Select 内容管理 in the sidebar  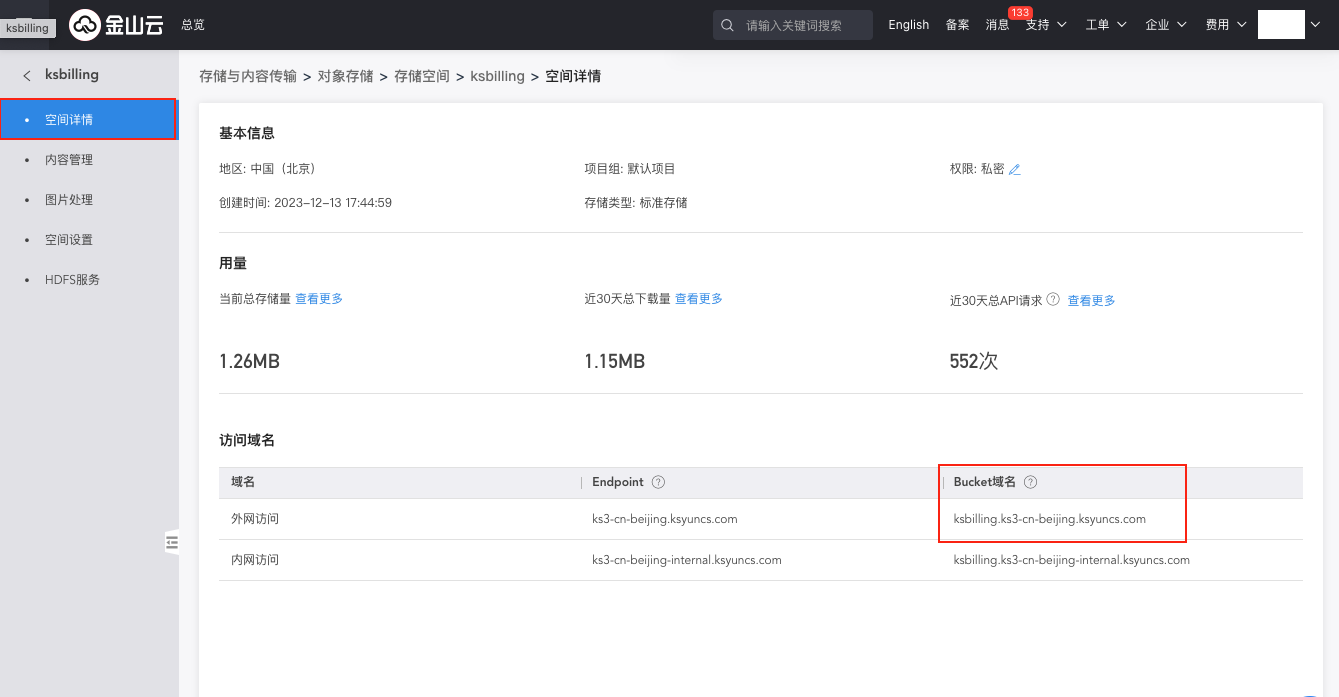69,160
